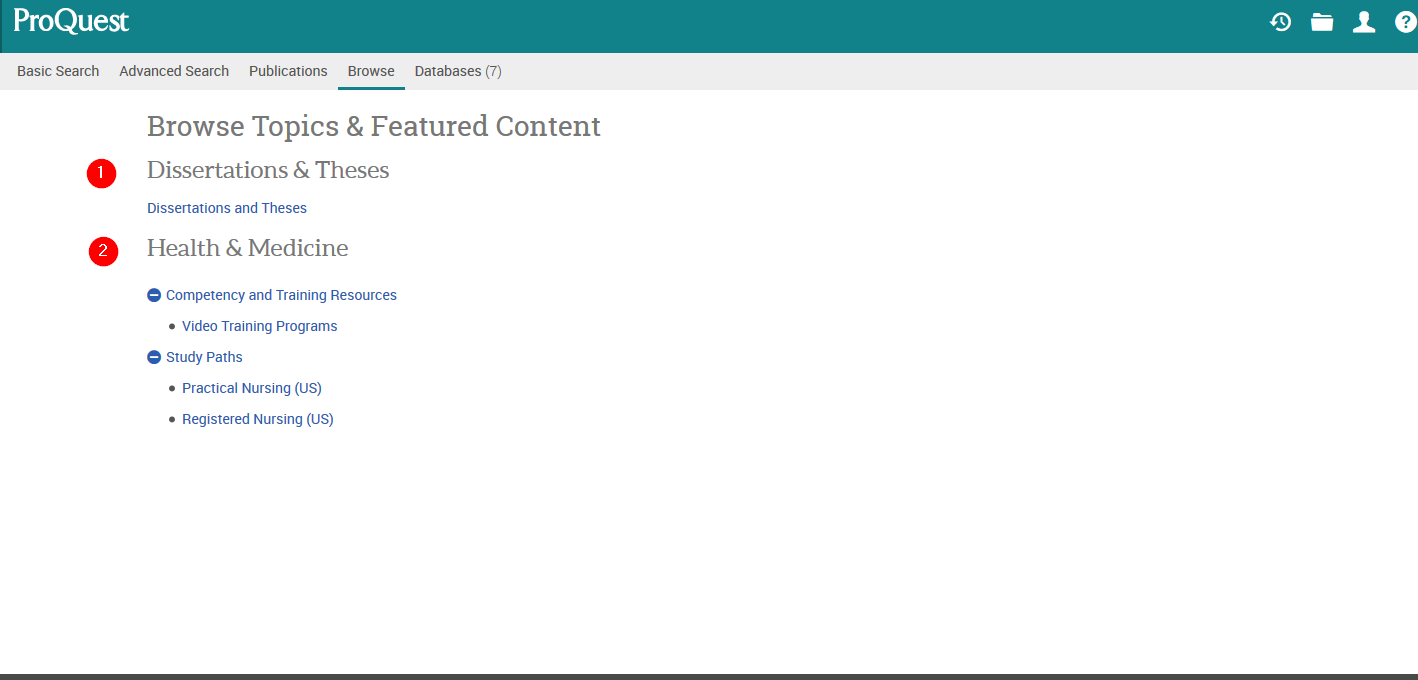Open the Video Training Programs link
Image resolution: width=1418 pixels, height=680 pixels.
(x=260, y=326)
